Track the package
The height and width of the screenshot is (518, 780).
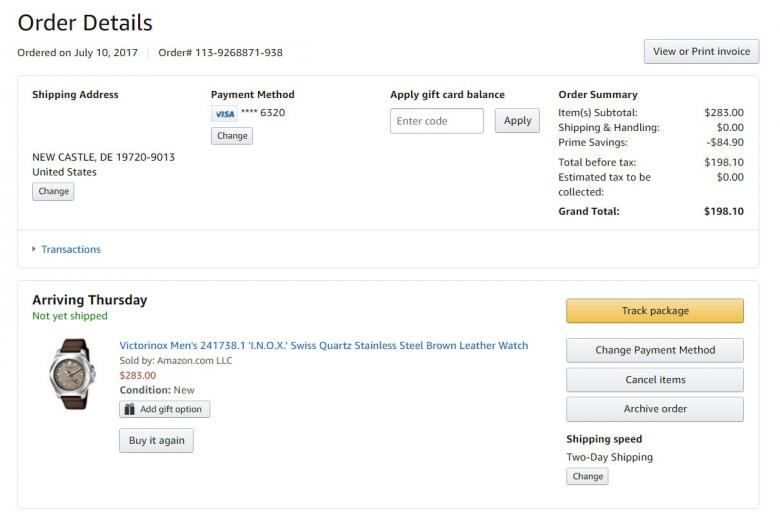coord(654,311)
